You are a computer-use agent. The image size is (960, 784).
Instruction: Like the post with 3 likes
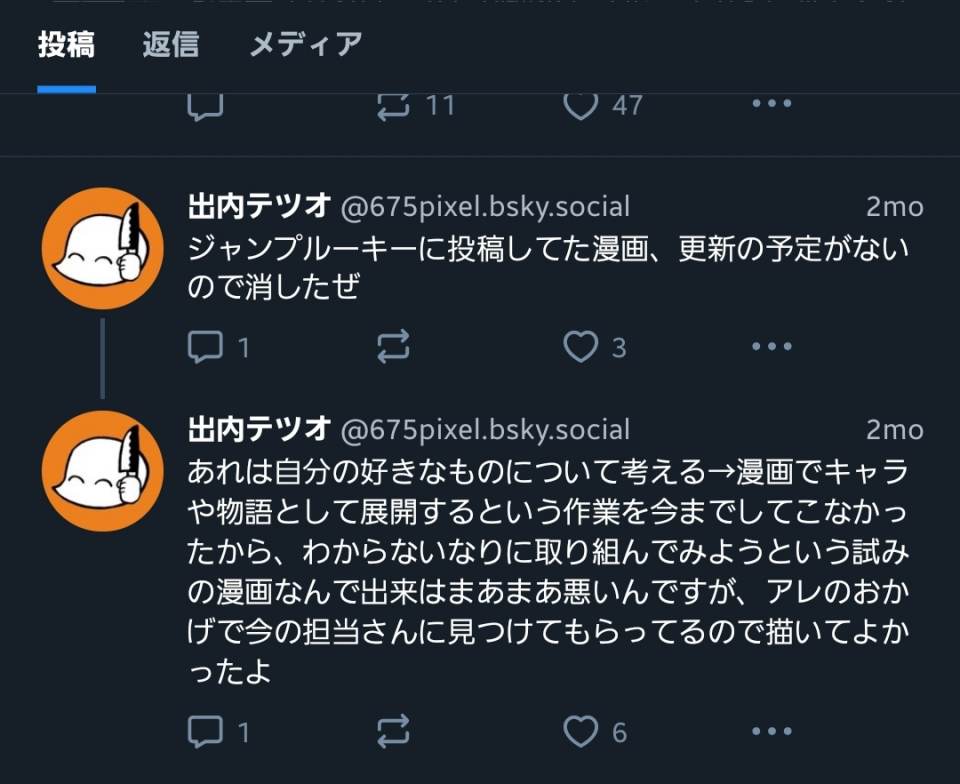[x=581, y=347]
